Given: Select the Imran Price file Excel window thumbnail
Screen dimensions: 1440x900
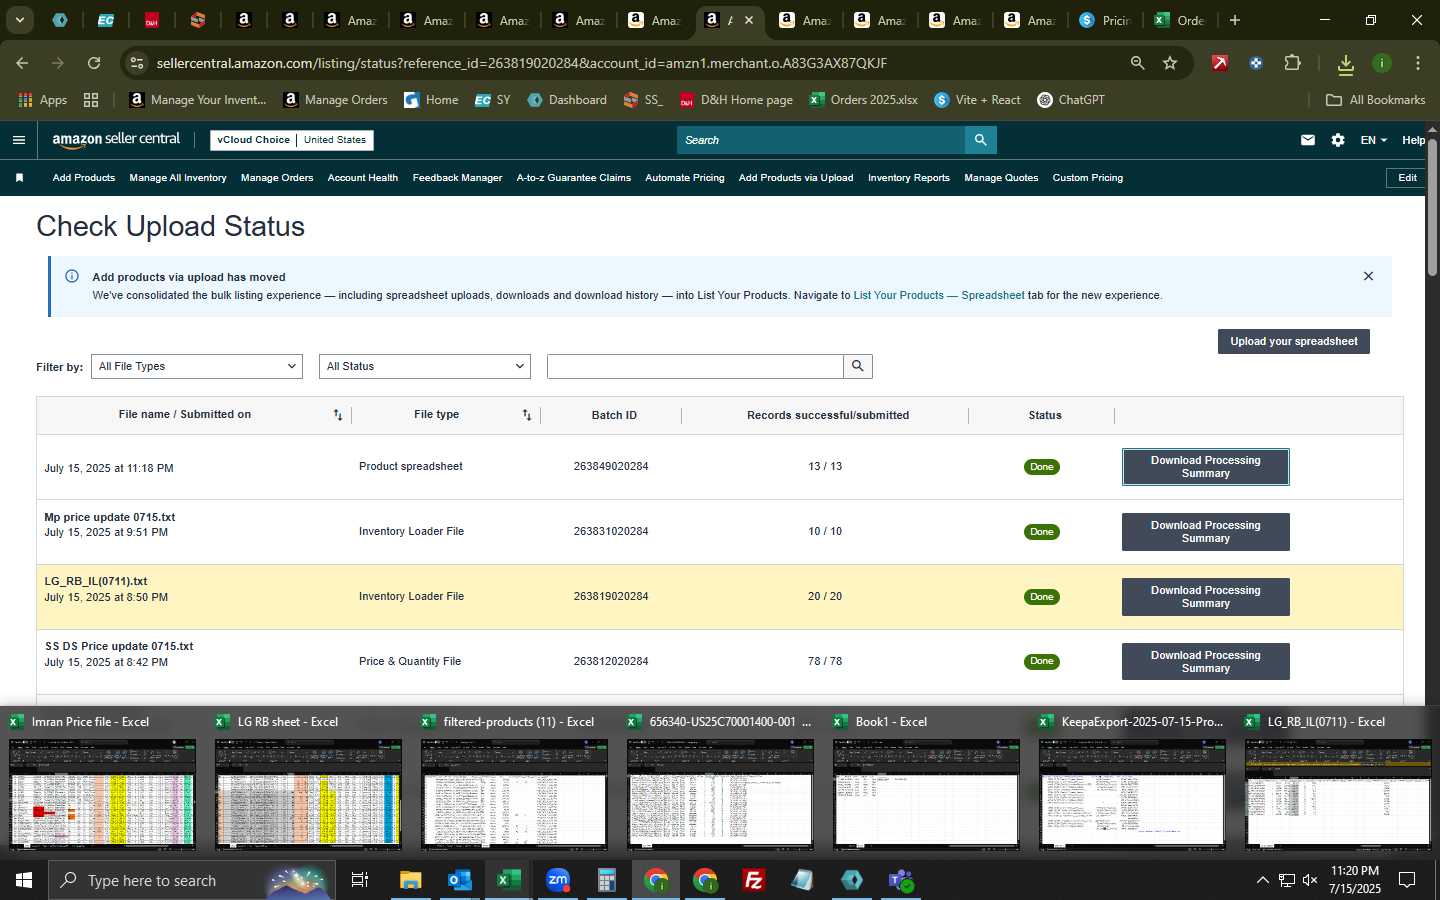Looking at the screenshot, I should click(103, 784).
